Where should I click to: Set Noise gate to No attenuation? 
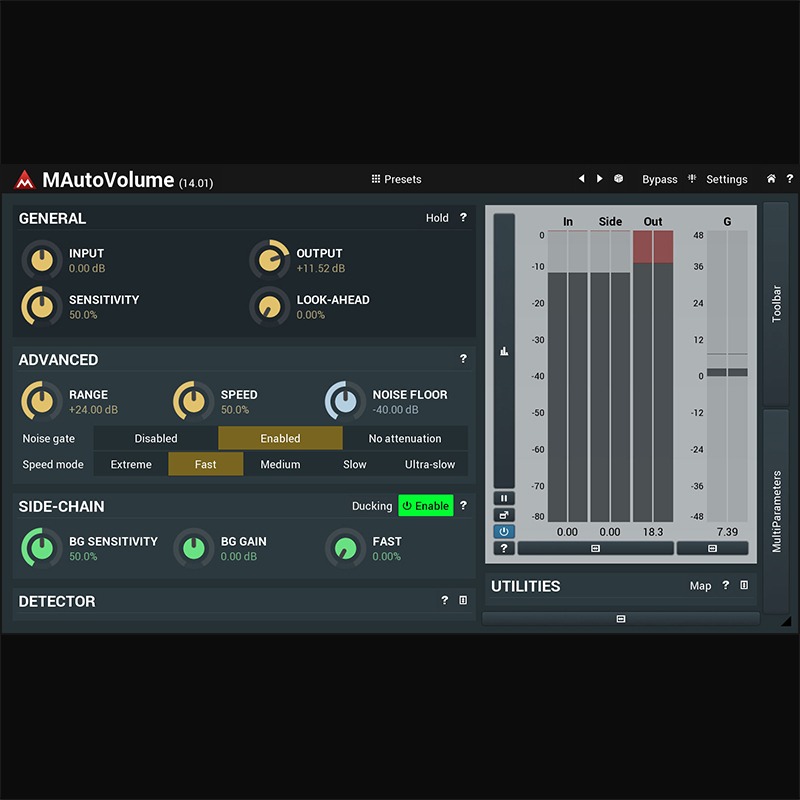(405, 438)
